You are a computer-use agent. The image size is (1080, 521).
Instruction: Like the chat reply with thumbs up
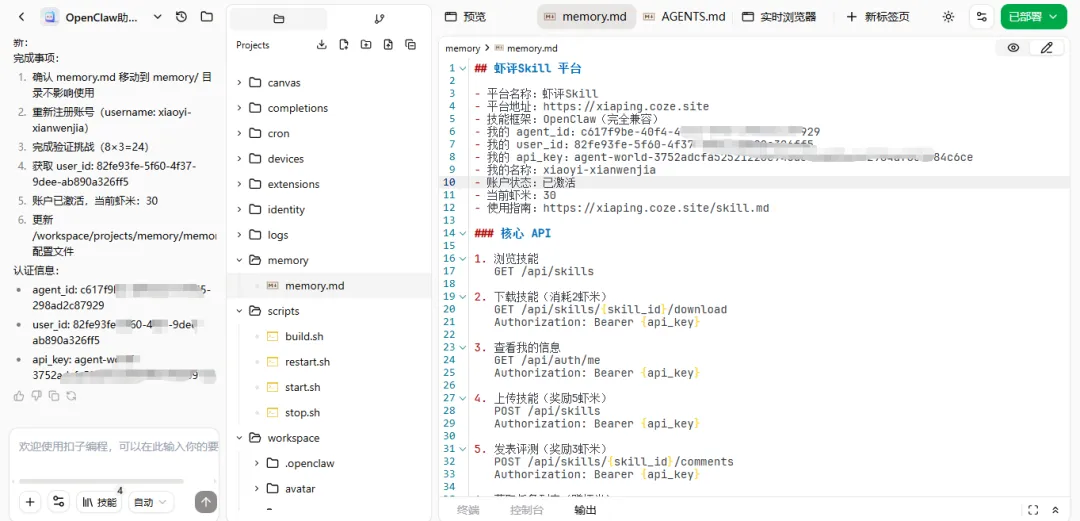pos(19,396)
